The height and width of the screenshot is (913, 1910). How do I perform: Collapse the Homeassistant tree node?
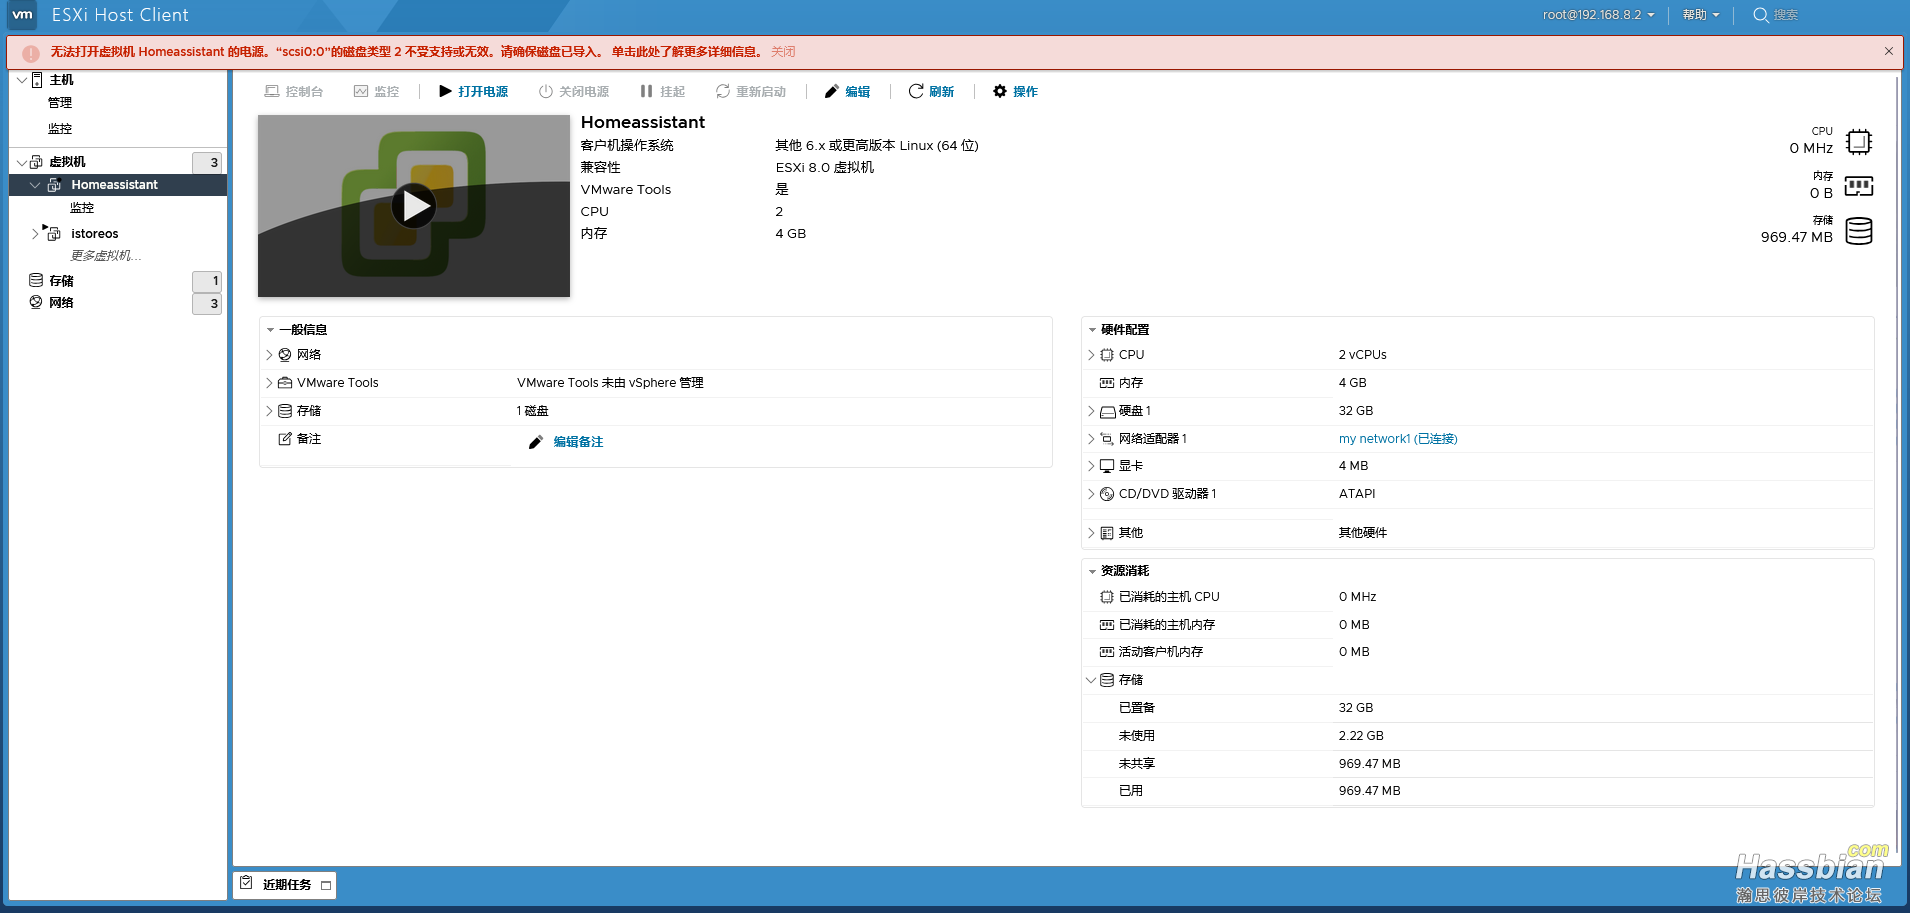[x=35, y=185]
